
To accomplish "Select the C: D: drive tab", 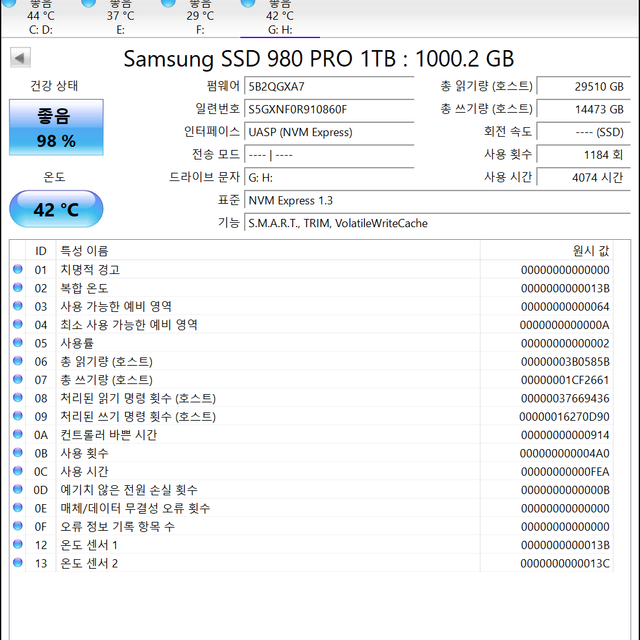I will tap(40, 18).
